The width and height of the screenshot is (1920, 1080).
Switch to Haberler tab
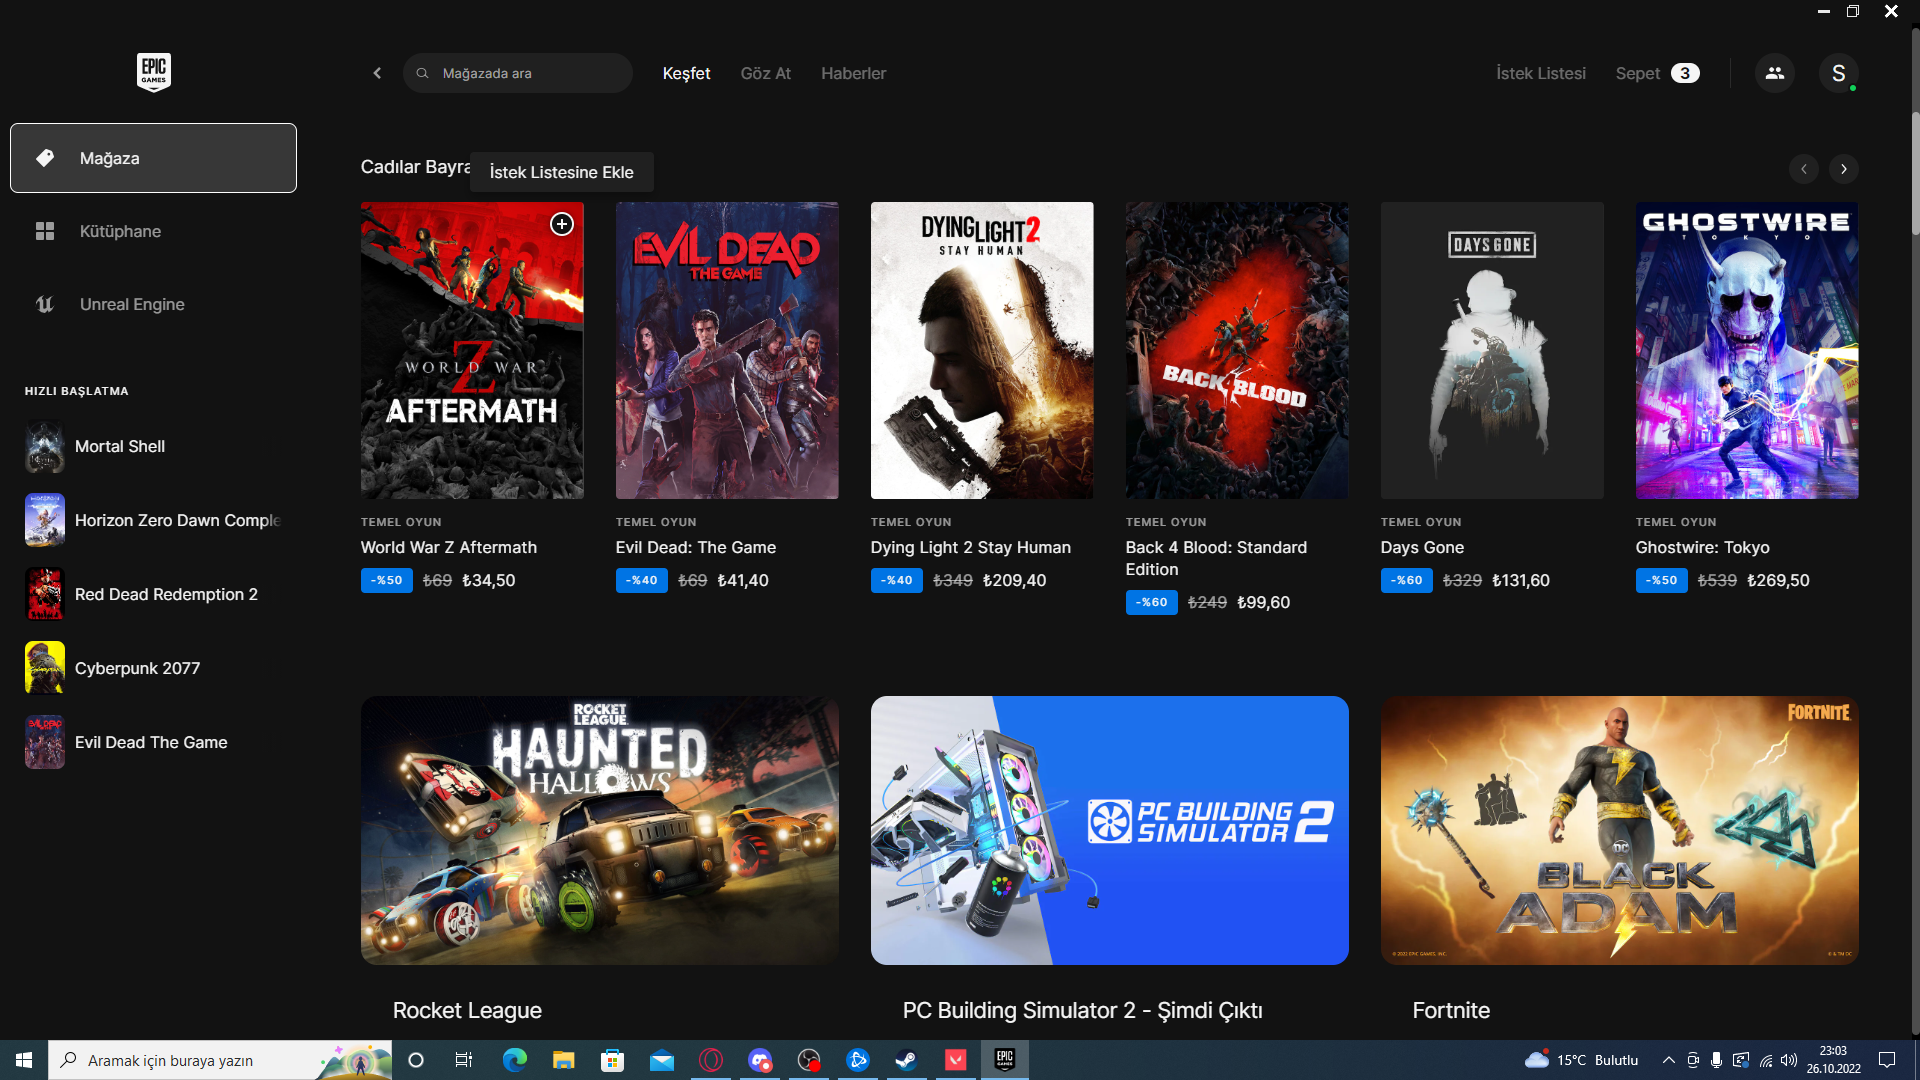[x=853, y=73]
